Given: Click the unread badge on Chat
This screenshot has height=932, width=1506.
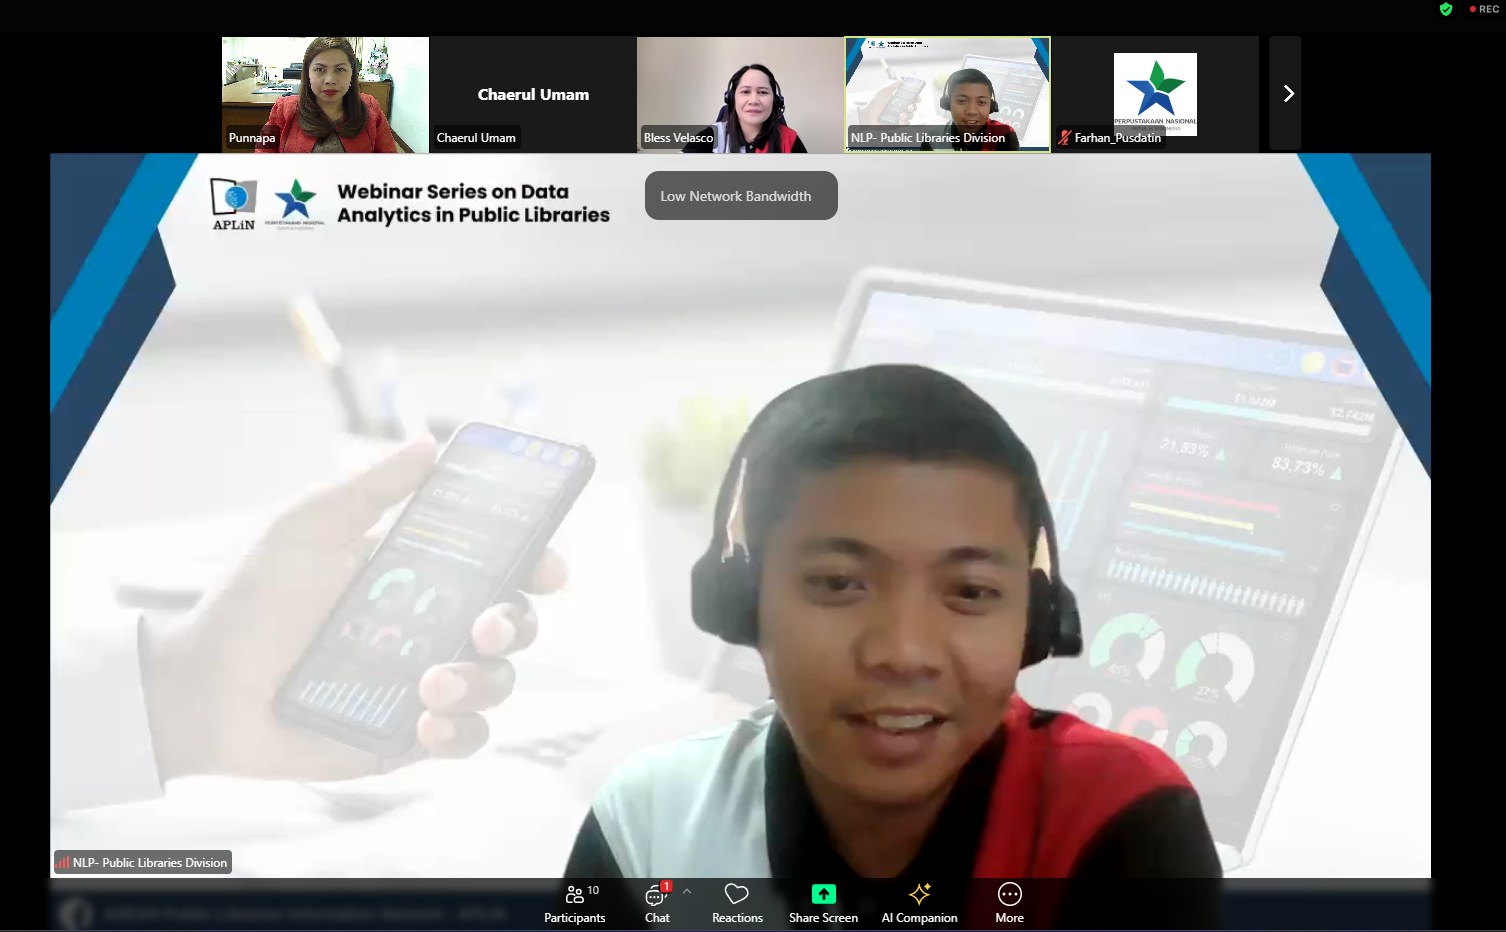Looking at the screenshot, I should 666,886.
